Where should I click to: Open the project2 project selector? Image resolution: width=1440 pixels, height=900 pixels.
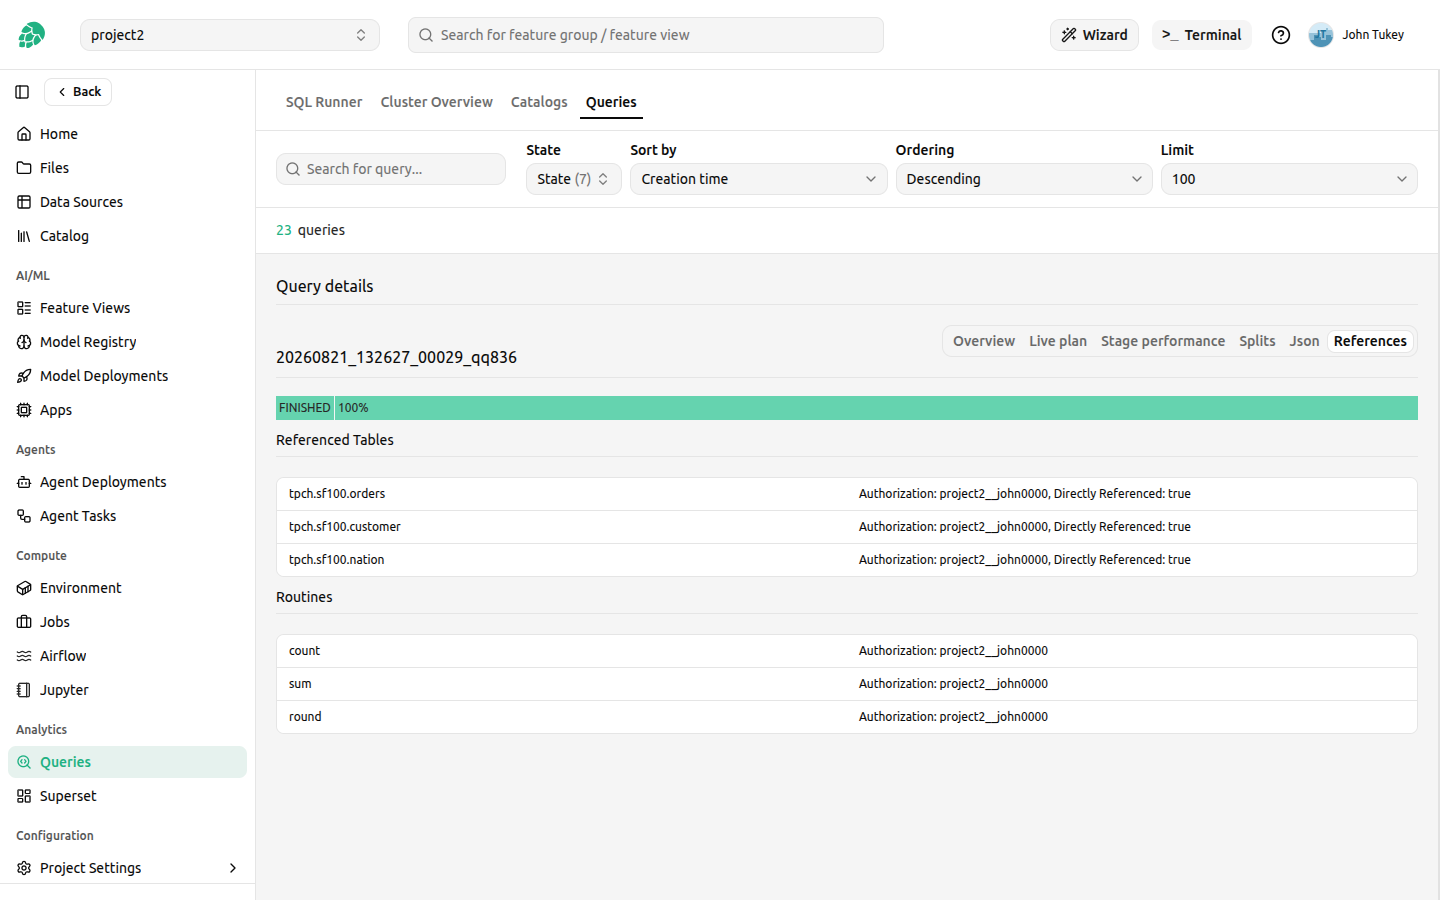coord(230,35)
